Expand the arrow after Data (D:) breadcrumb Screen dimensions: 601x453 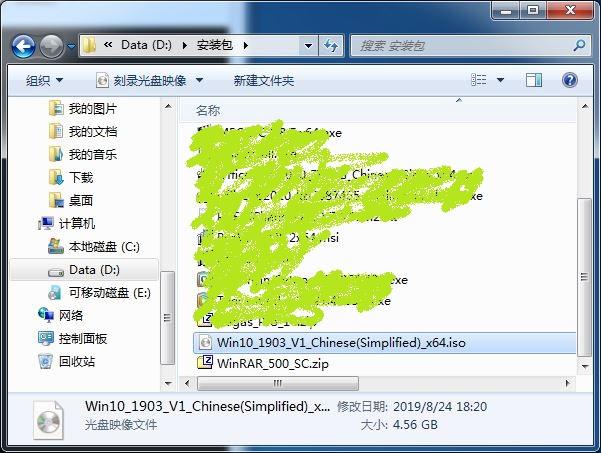(x=184, y=46)
